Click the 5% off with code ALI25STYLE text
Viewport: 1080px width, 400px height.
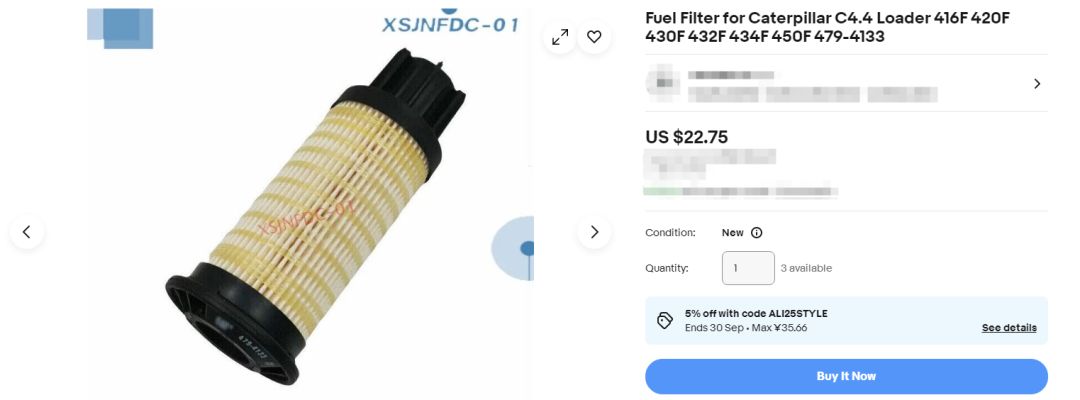point(756,314)
